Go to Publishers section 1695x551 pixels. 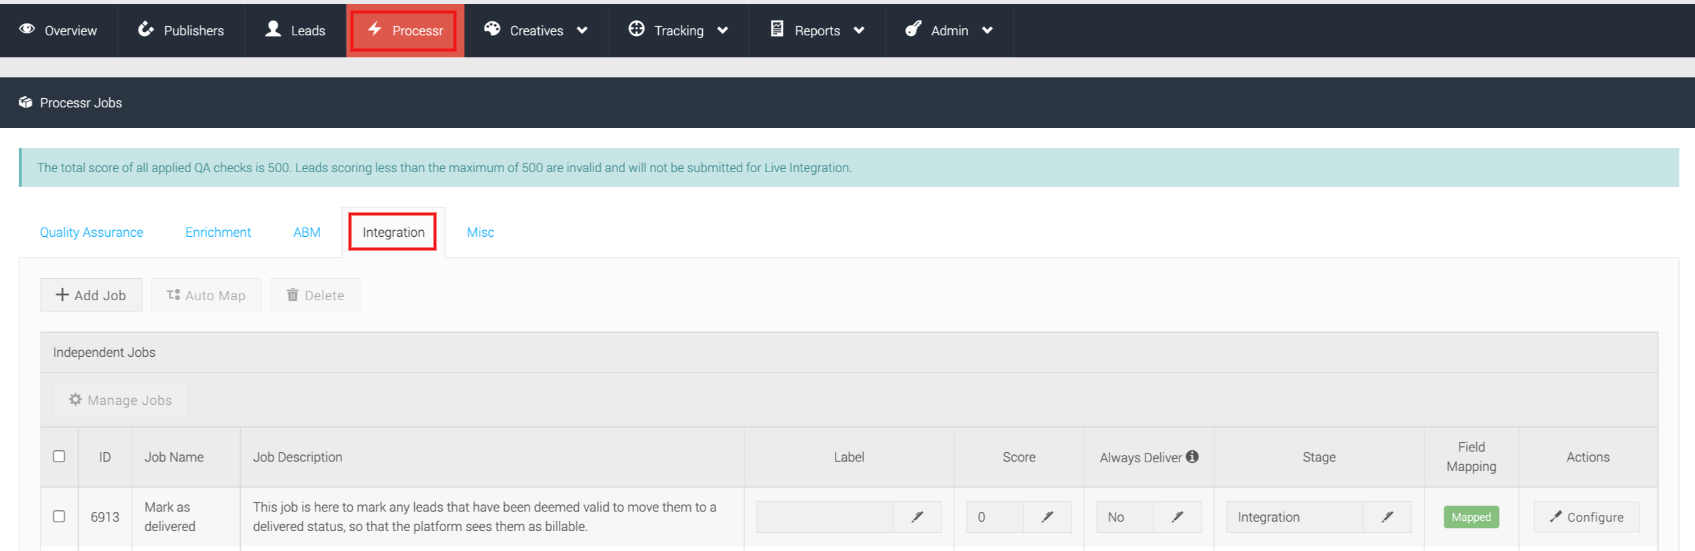[181, 30]
